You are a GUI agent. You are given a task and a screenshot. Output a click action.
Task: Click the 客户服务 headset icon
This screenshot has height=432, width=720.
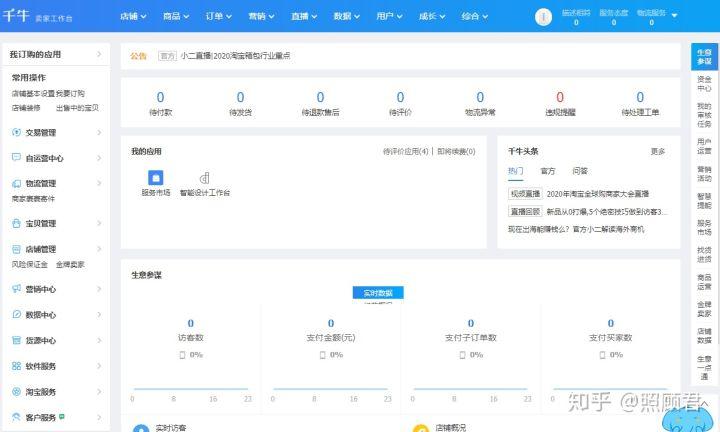[17, 417]
